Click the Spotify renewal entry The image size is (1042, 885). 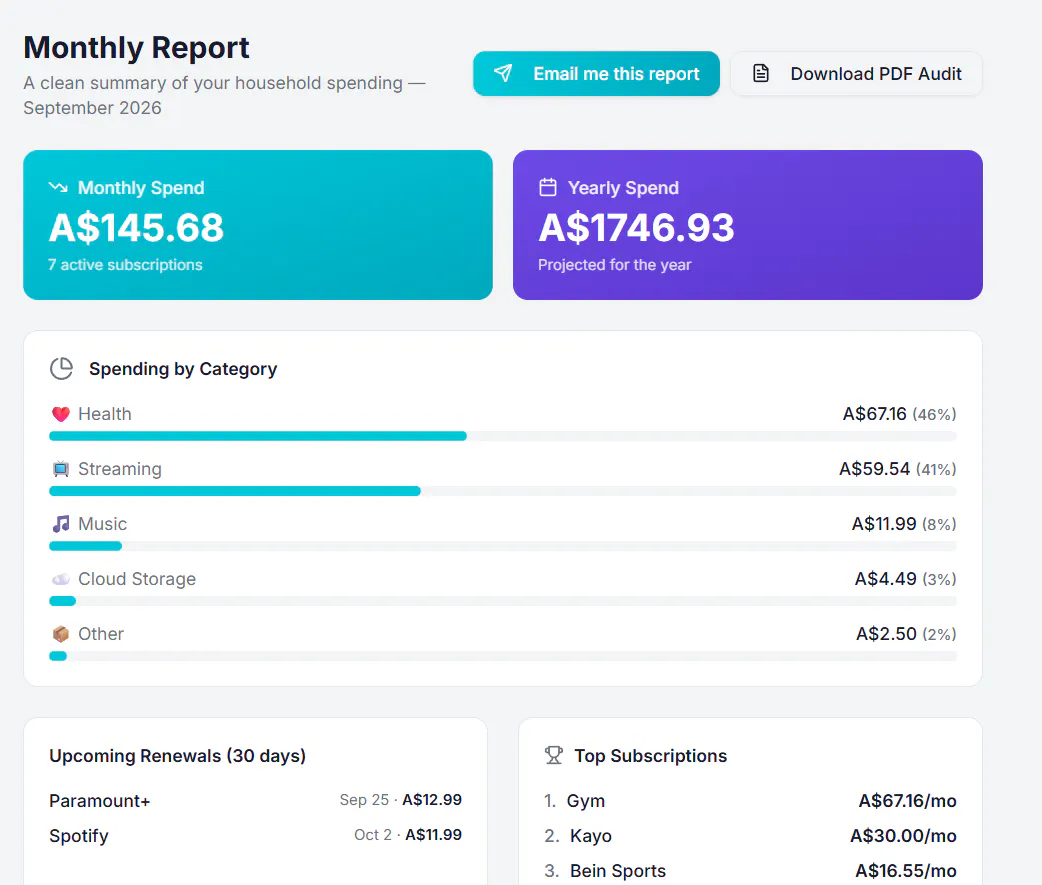255,836
